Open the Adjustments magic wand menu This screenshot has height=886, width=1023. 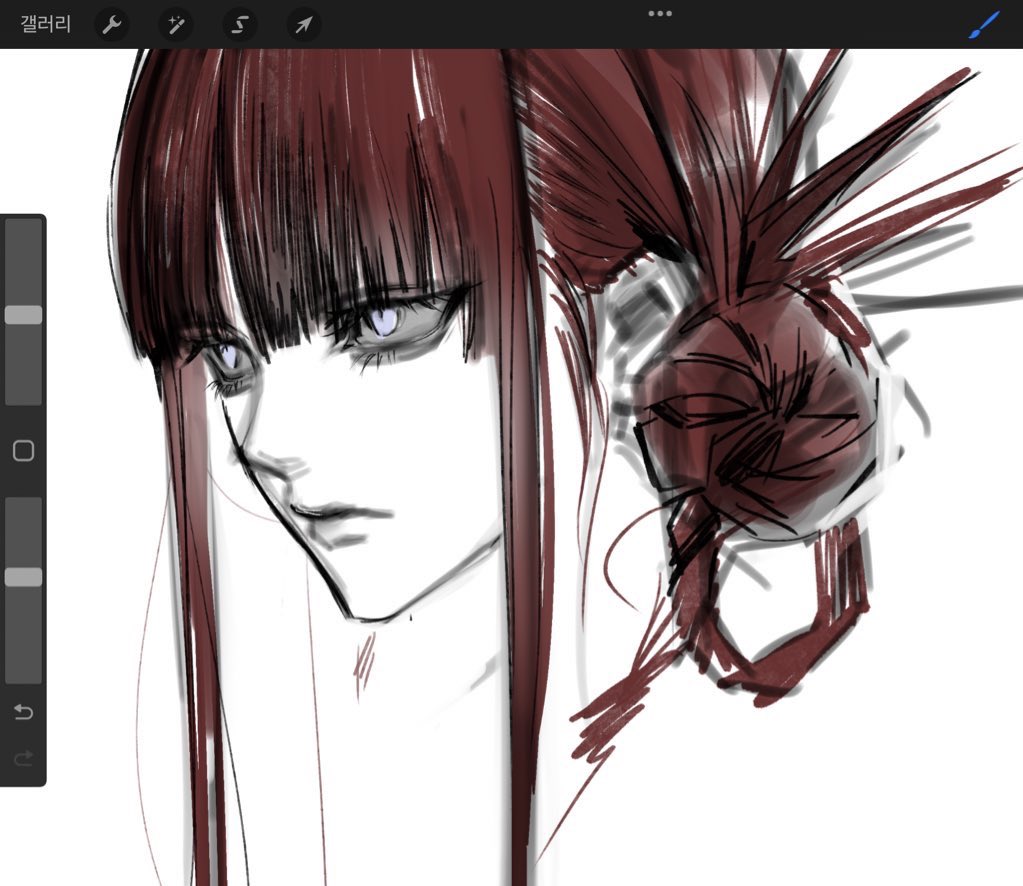pos(176,25)
